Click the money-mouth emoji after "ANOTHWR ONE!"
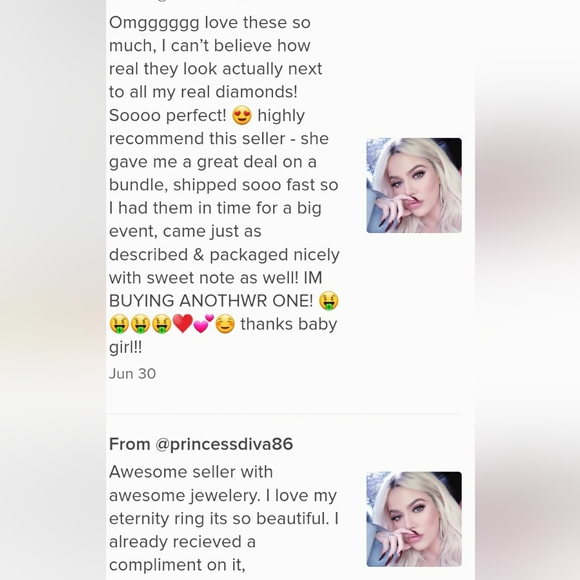Screen dimensions: 580x580 328,300
